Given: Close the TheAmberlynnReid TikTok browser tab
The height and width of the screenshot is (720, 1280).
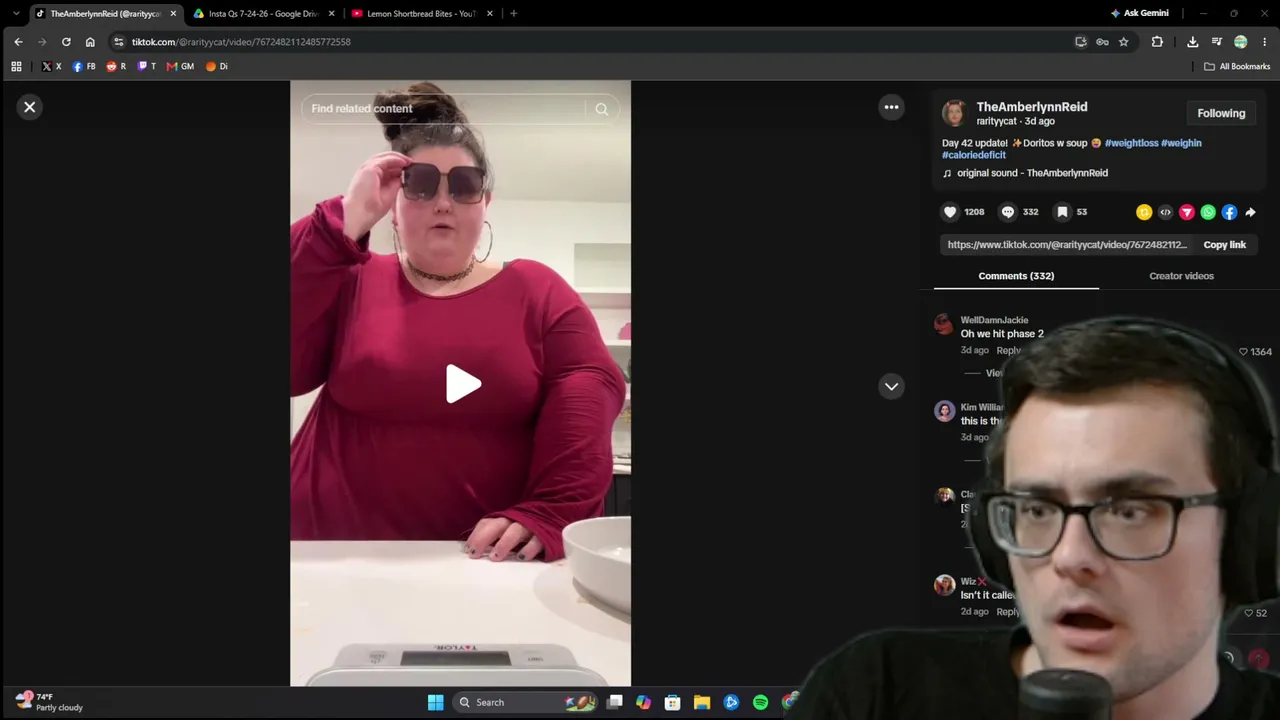Looking at the screenshot, I should [x=173, y=14].
